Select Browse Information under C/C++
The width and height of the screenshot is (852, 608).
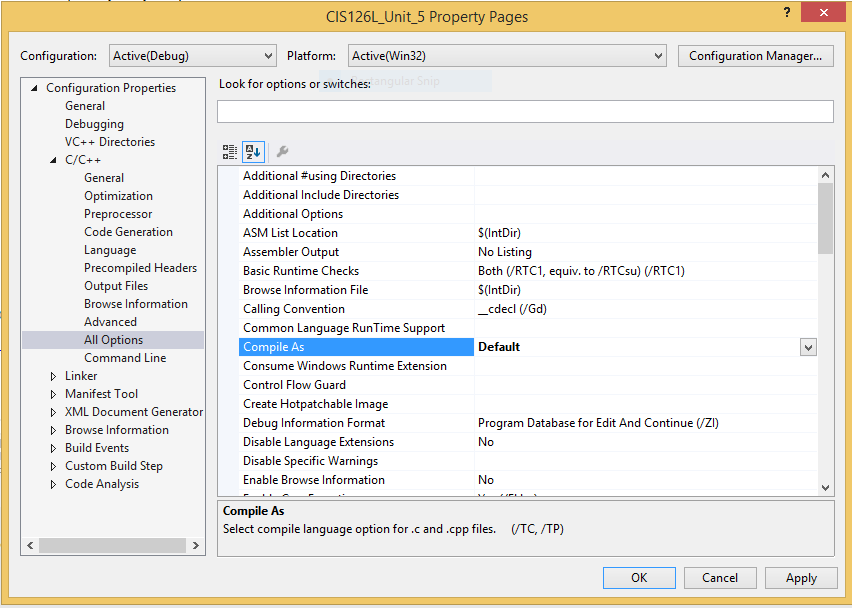coord(136,304)
